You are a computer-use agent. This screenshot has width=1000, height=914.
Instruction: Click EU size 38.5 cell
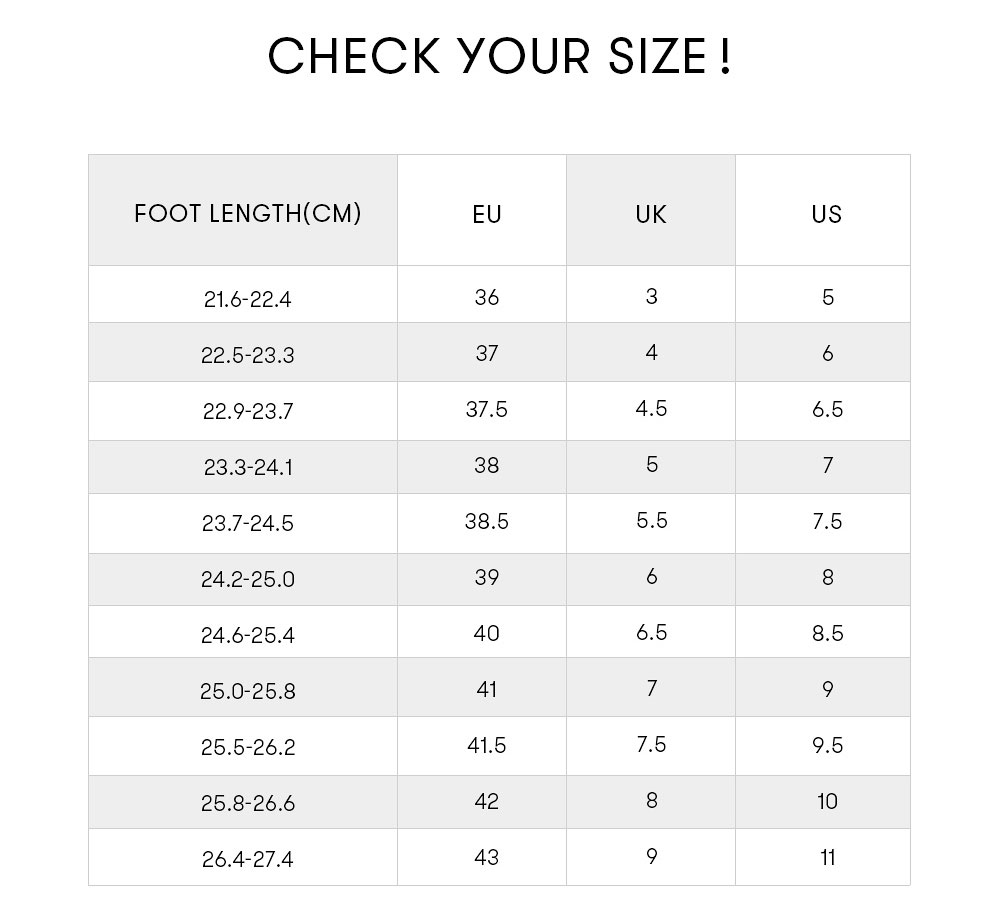tap(486, 522)
